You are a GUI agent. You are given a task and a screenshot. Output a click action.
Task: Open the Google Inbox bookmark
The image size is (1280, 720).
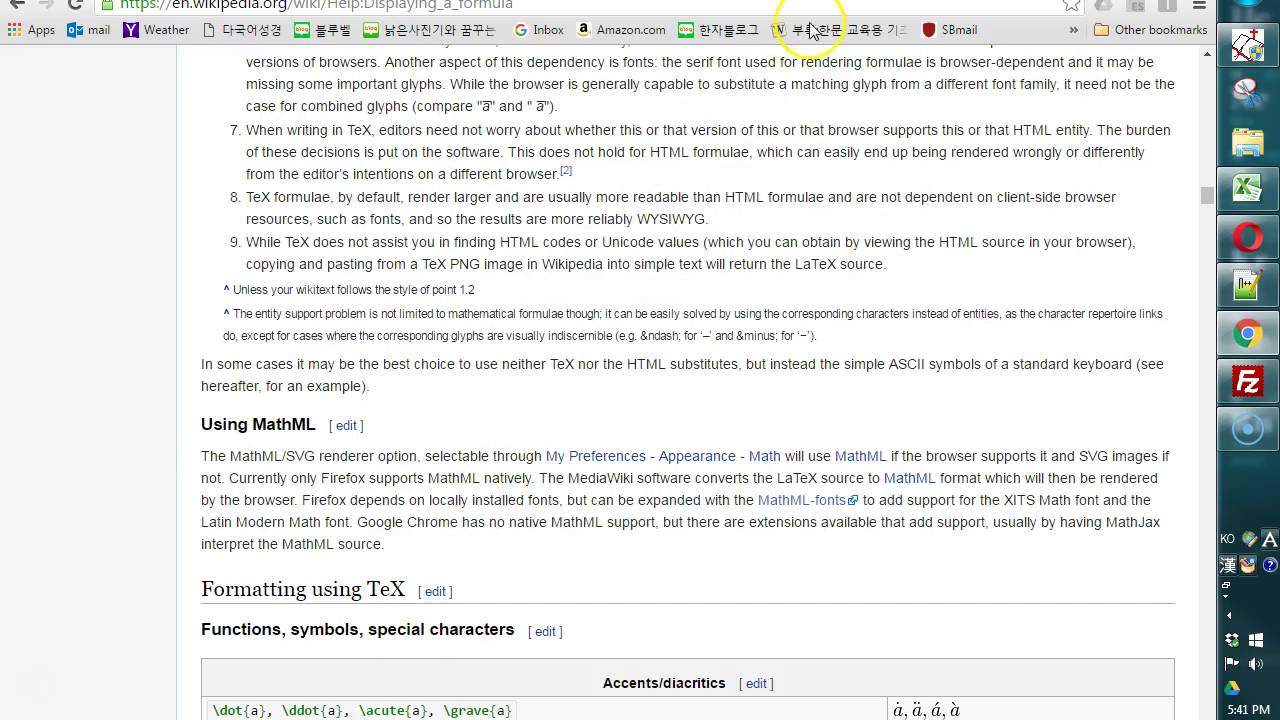click(539, 30)
